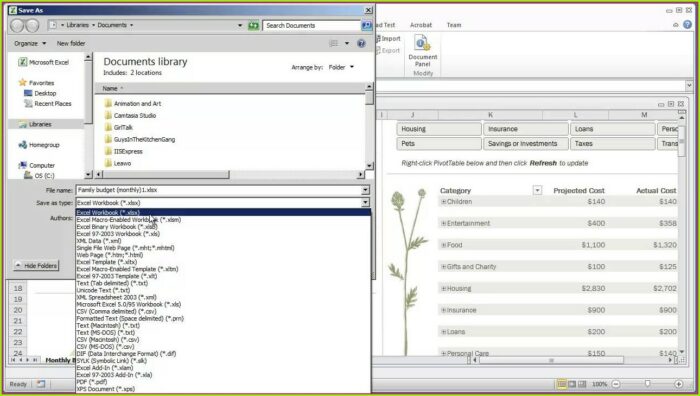Choose Text (Tab delimited) (*.txt) file type
The height and width of the screenshot is (396, 700).
pyautogui.click(x=223, y=283)
